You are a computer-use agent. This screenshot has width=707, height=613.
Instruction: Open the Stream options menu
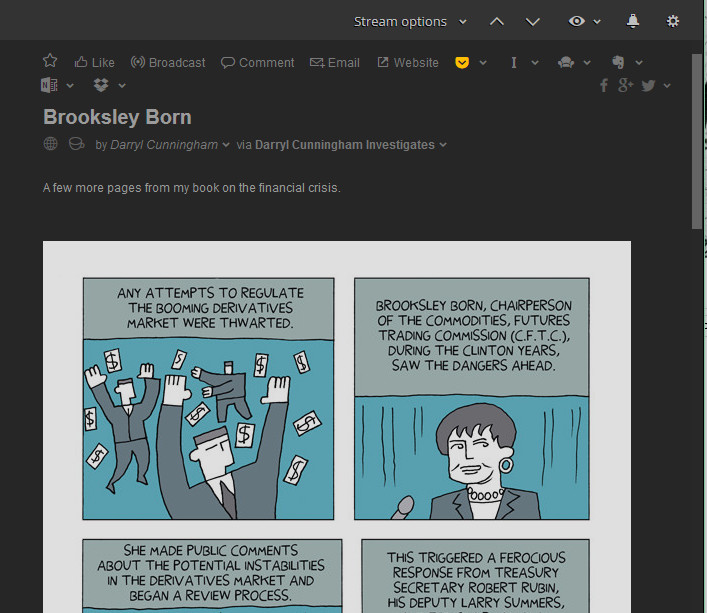pos(410,22)
